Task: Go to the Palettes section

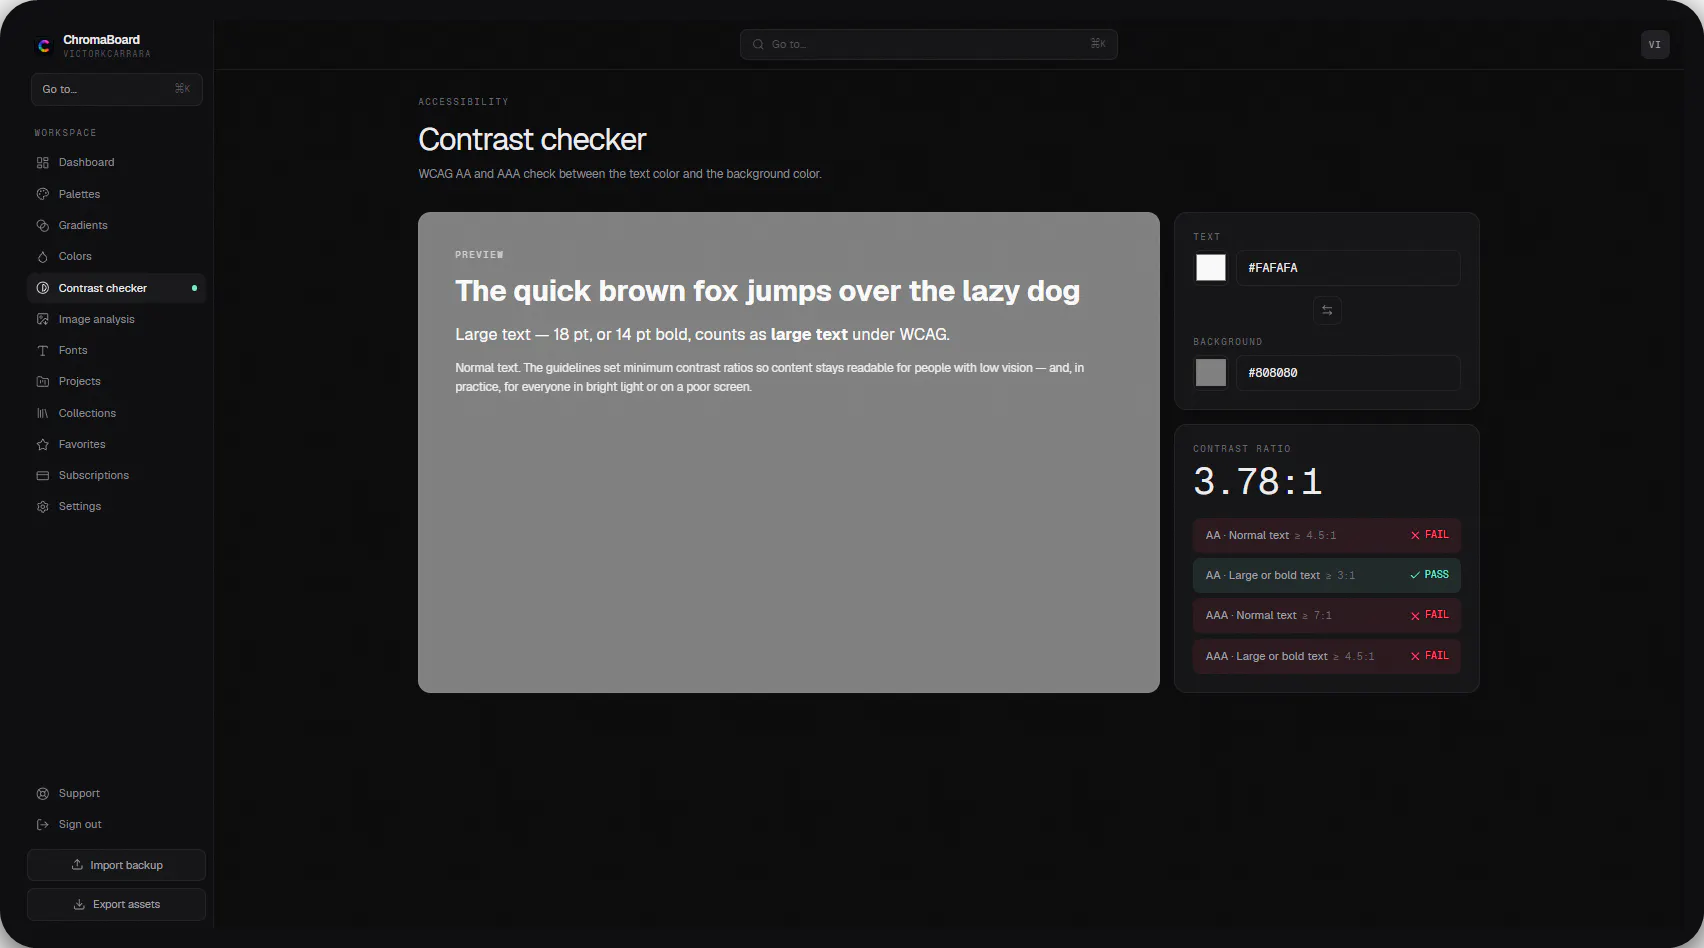Action: click(x=116, y=194)
